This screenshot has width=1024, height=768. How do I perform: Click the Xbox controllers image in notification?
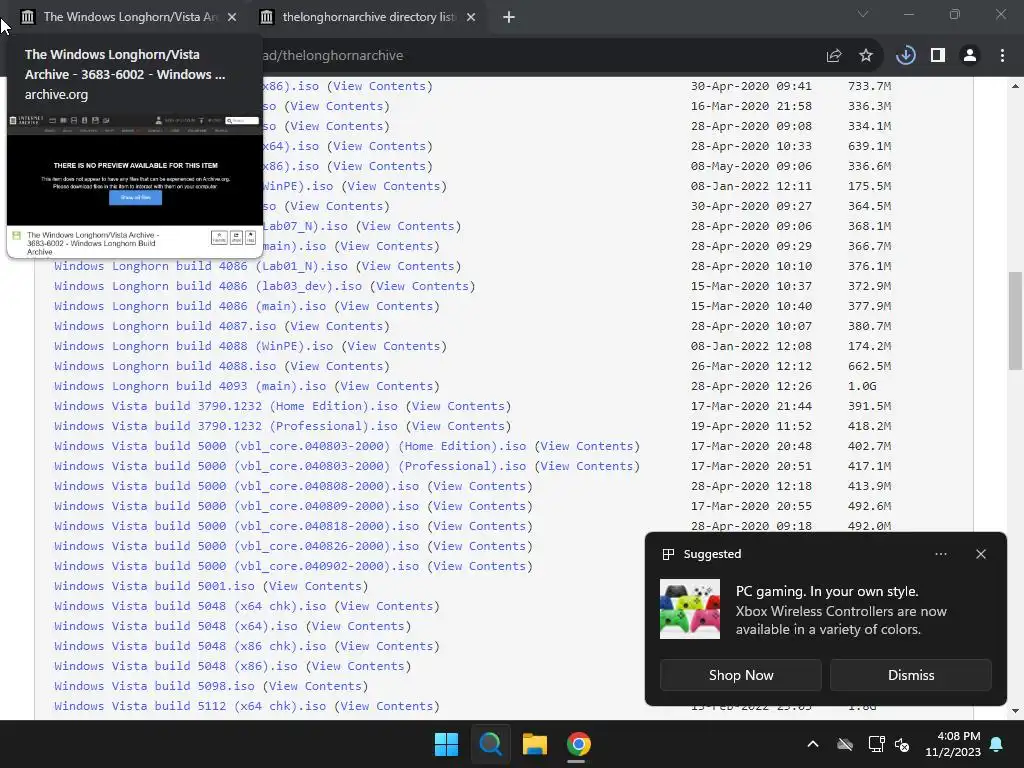(690, 609)
